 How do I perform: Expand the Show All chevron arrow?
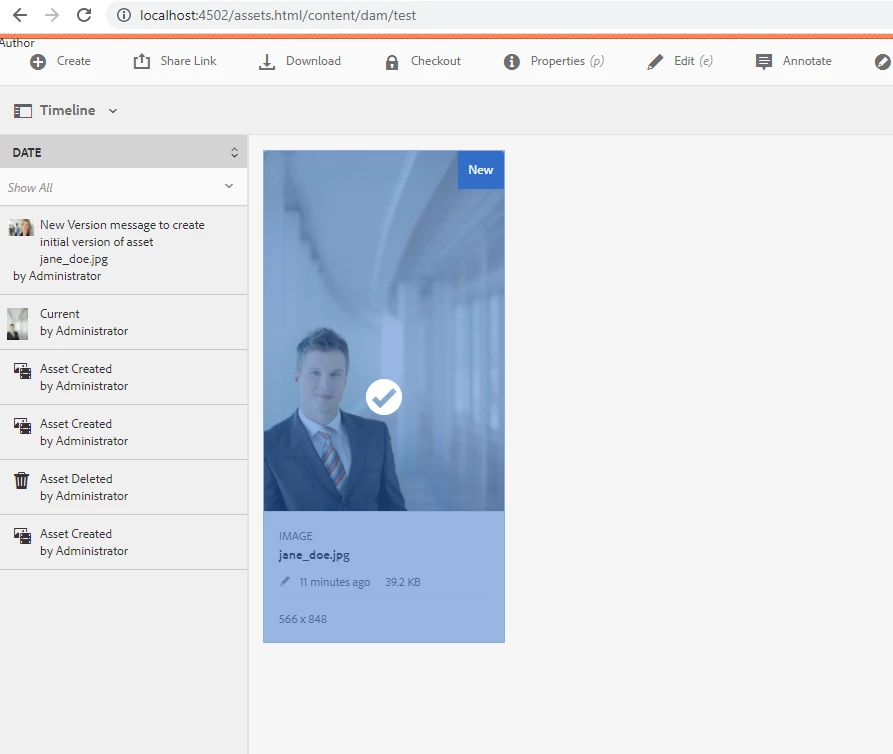point(229,186)
